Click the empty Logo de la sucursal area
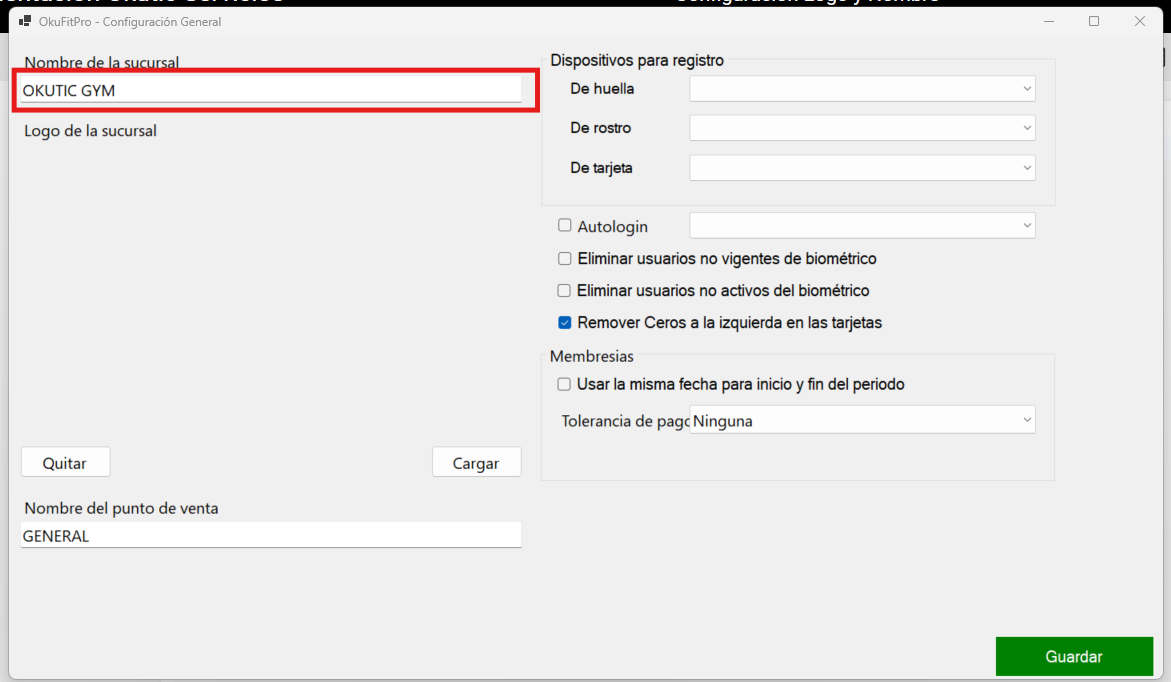1171x682 pixels. pyautogui.click(x=270, y=290)
